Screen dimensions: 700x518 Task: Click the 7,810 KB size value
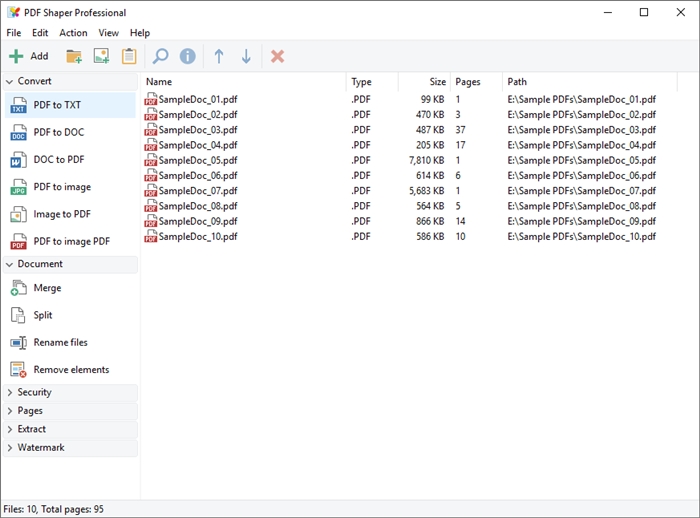pyautogui.click(x=427, y=160)
